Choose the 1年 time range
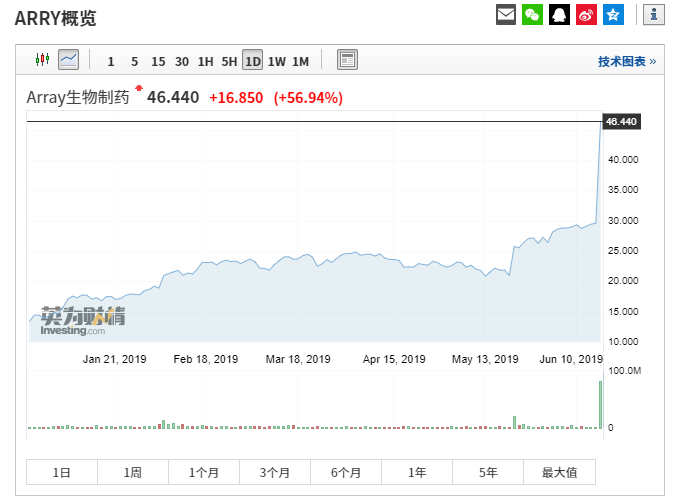 tap(417, 472)
